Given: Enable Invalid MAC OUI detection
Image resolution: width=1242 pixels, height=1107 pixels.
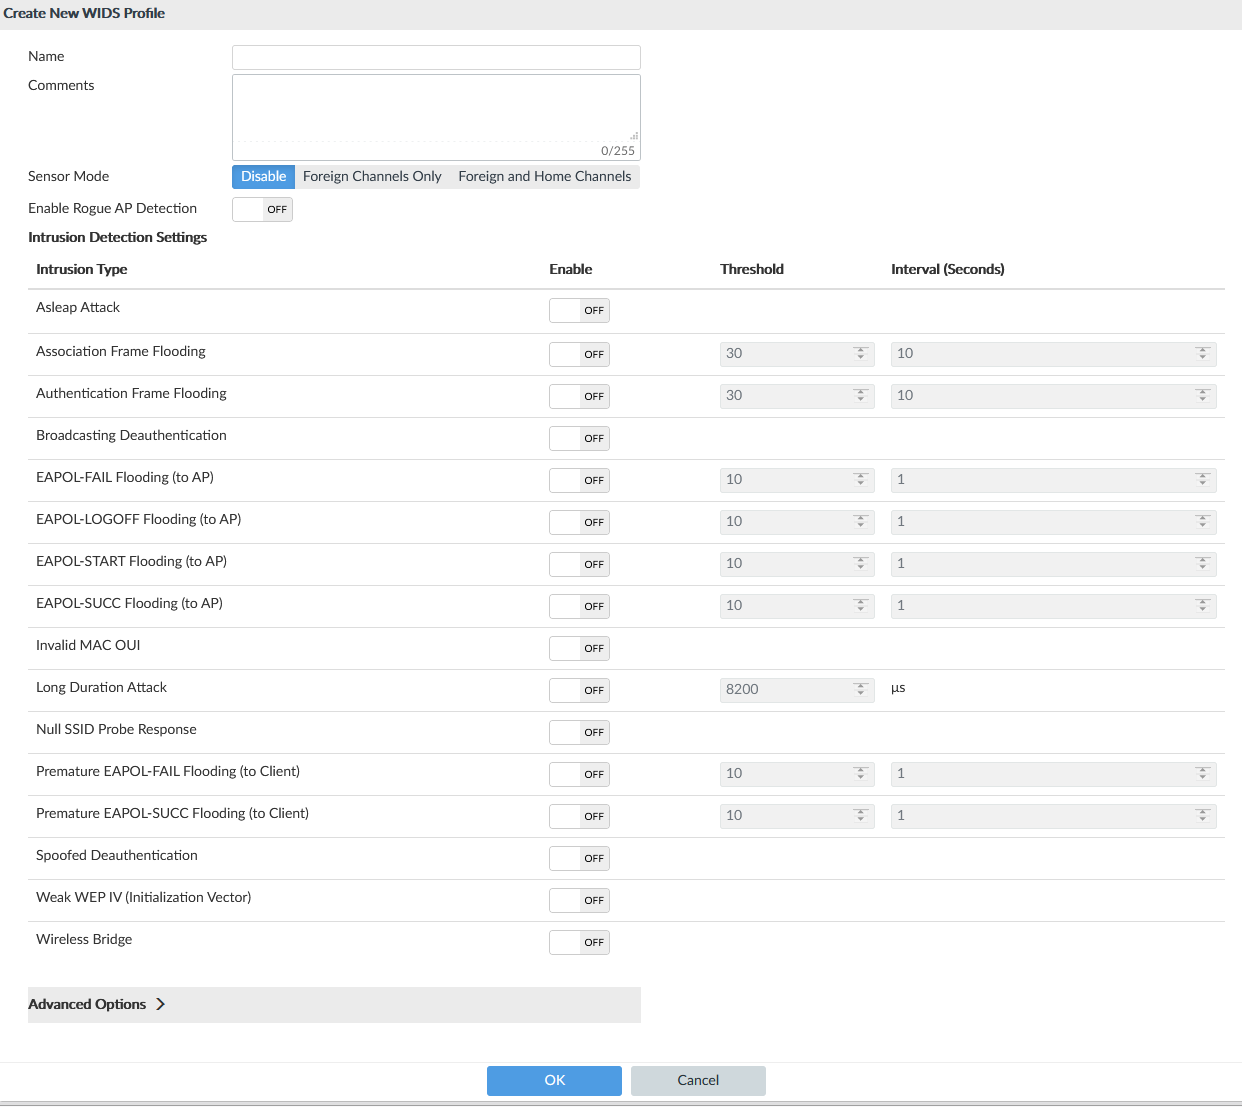Looking at the screenshot, I should (579, 648).
